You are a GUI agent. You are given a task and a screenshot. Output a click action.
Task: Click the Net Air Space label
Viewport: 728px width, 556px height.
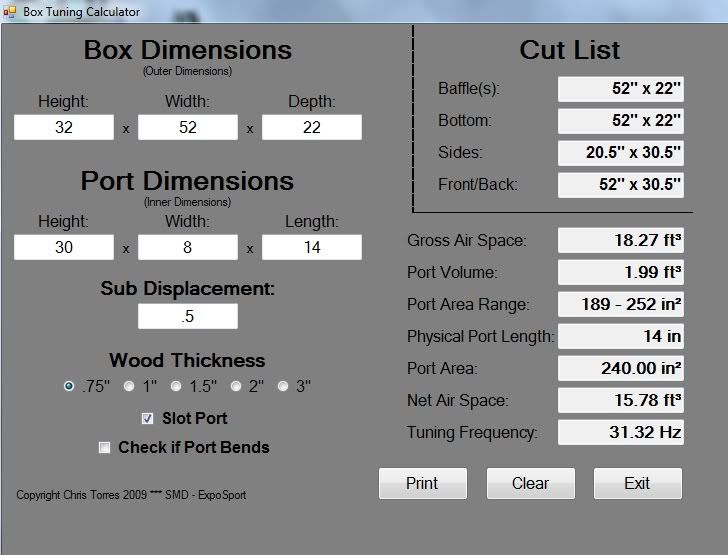[458, 401]
